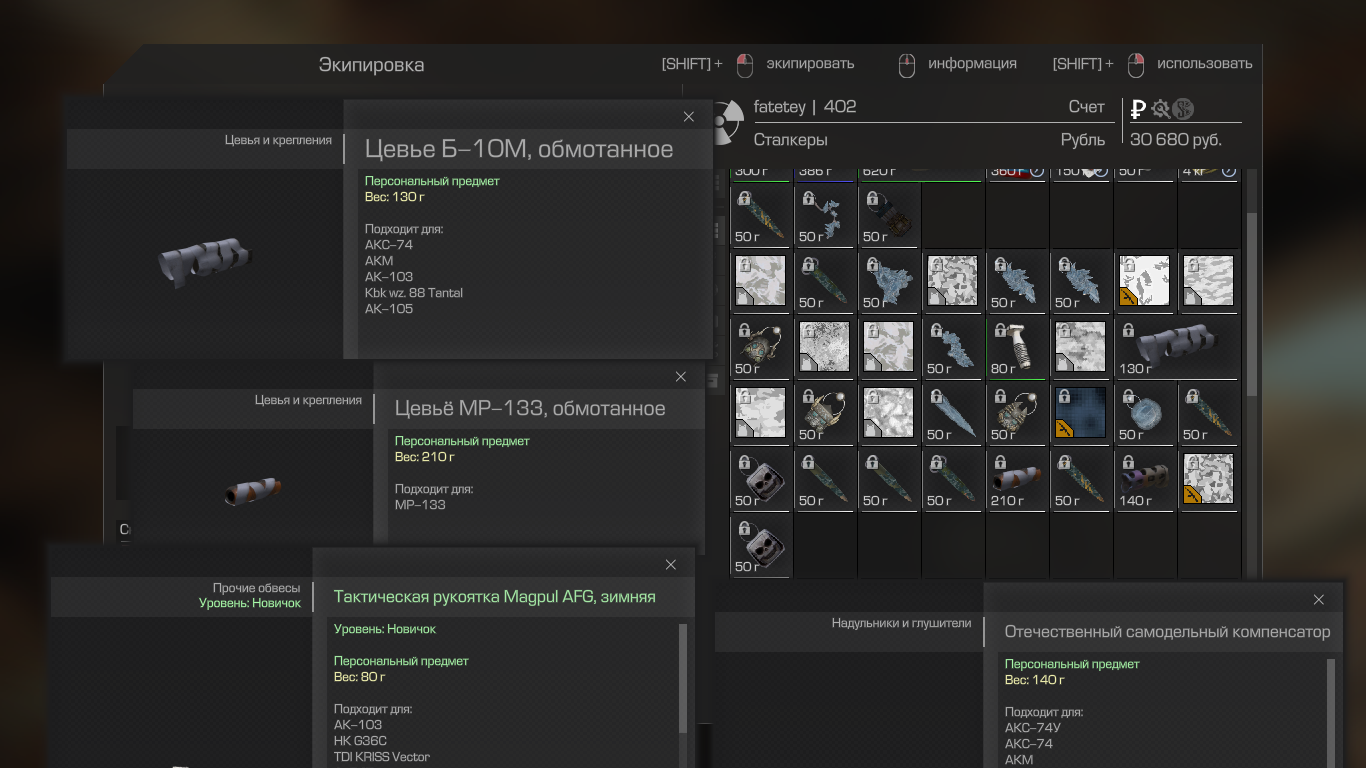
Task: Click the mouse icon beside информация
Action: tap(907, 65)
